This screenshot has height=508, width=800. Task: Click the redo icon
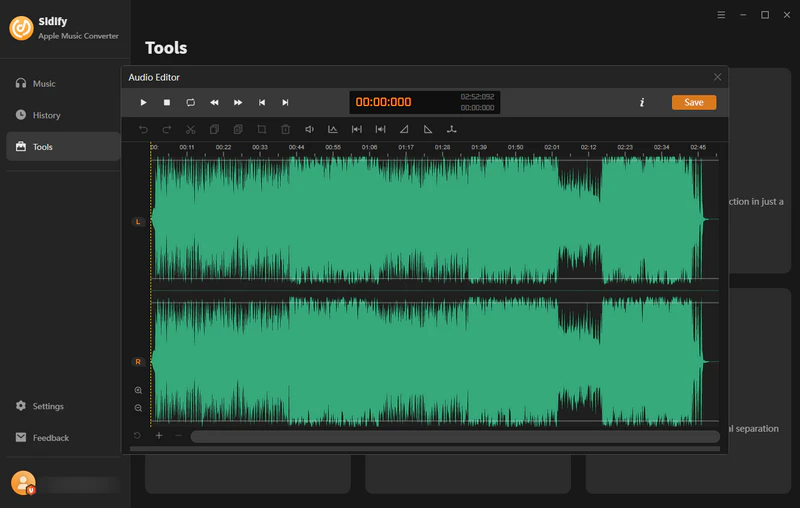tap(167, 130)
